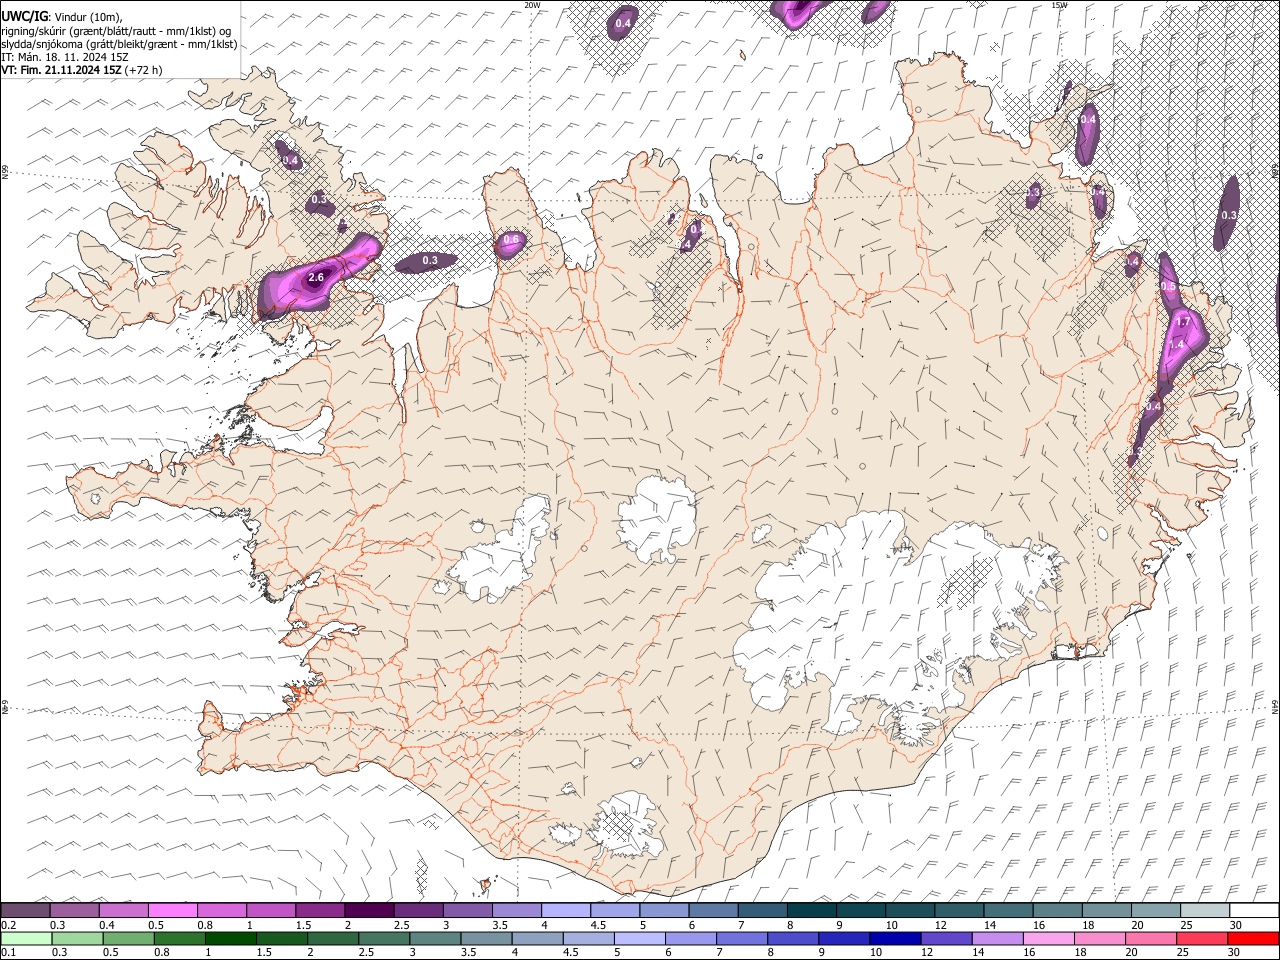The image size is (1280, 960).
Task: Select the violet 12 swatch in bottom scale
Action: (x=946, y=938)
